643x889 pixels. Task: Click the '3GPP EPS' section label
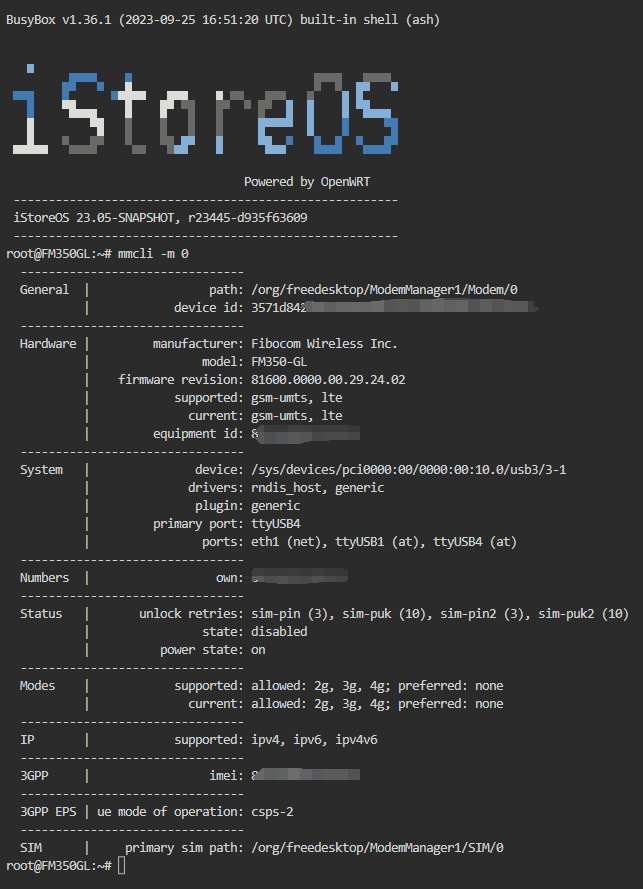tap(48, 812)
